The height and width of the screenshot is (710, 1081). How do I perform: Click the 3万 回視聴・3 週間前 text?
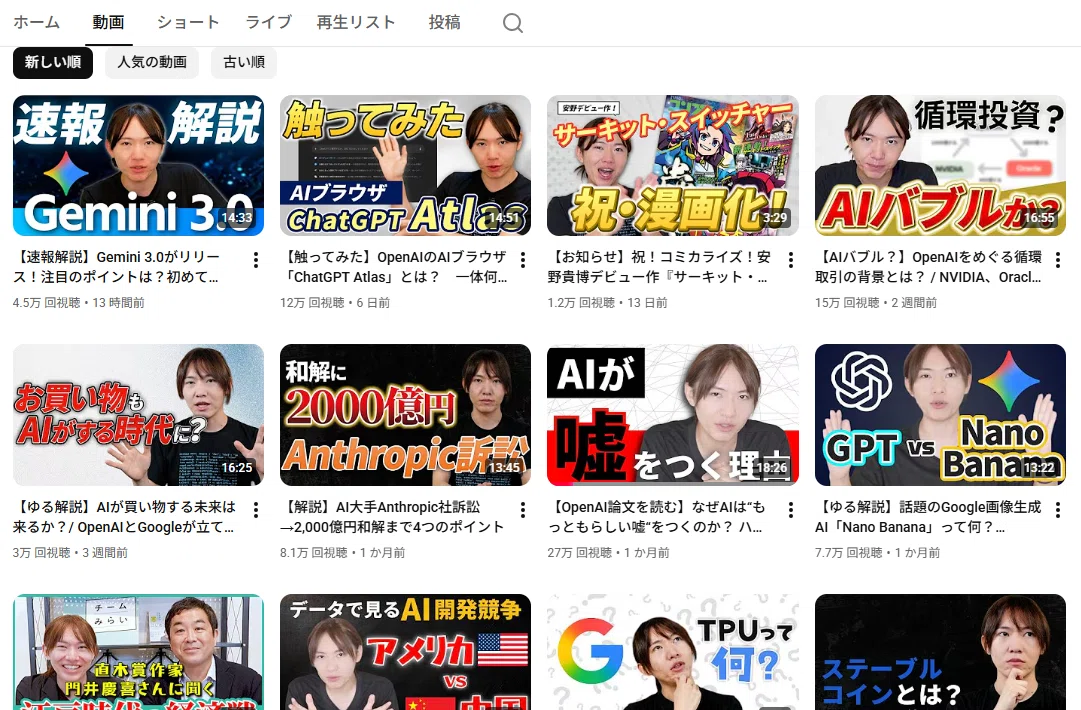coord(70,553)
